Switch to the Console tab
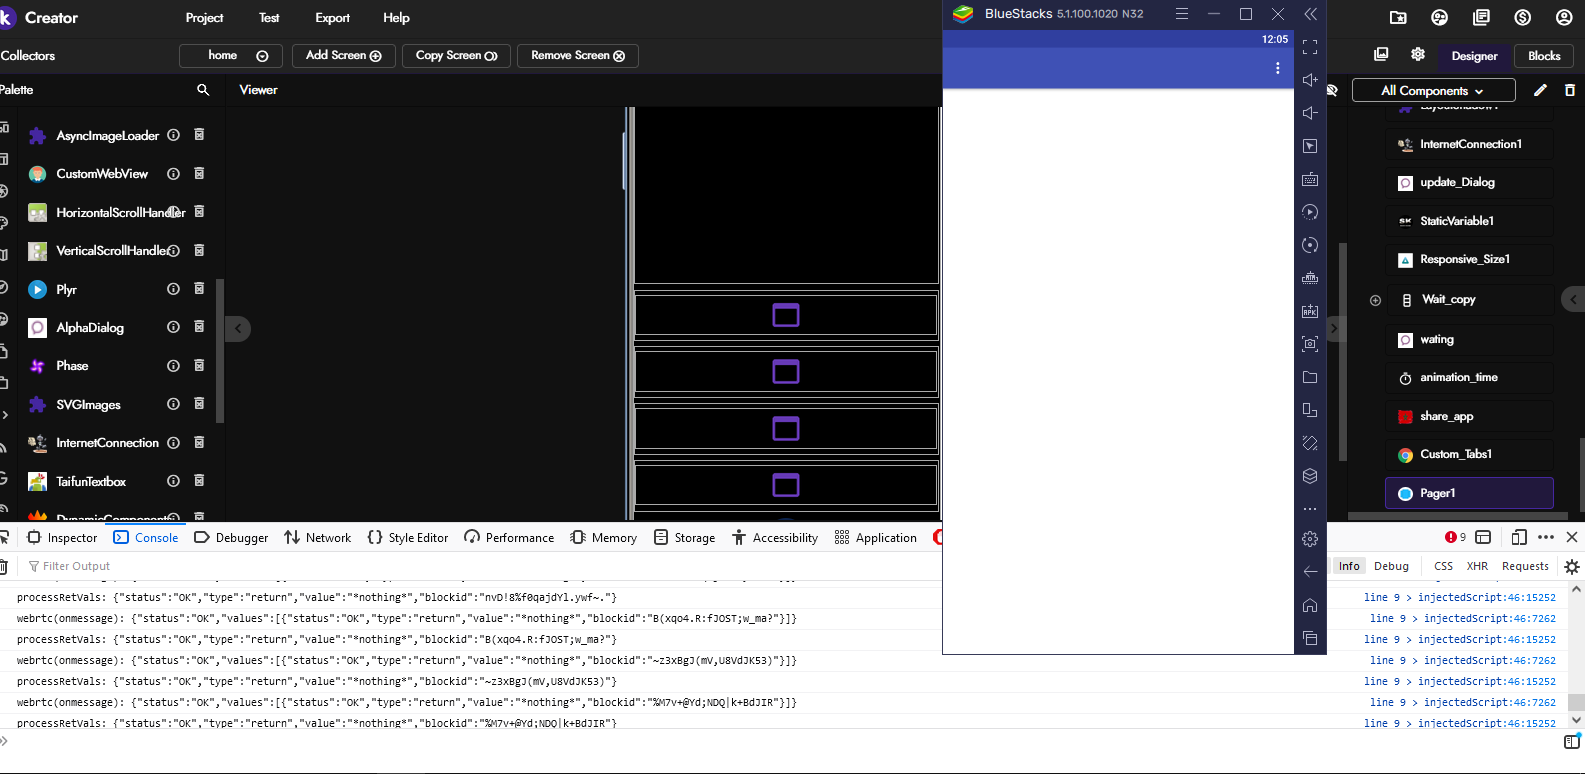 [146, 537]
